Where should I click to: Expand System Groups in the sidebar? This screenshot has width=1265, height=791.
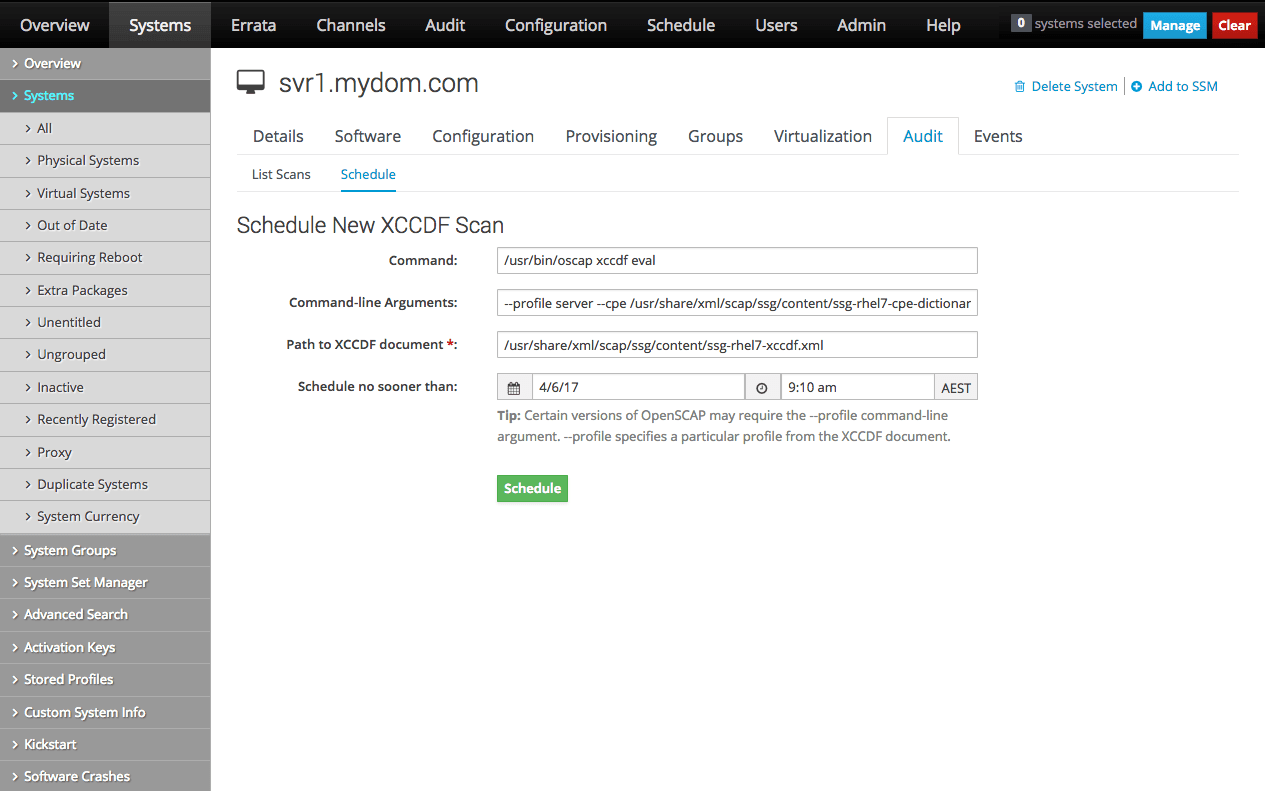pyautogui.click(x=105, y=550)
